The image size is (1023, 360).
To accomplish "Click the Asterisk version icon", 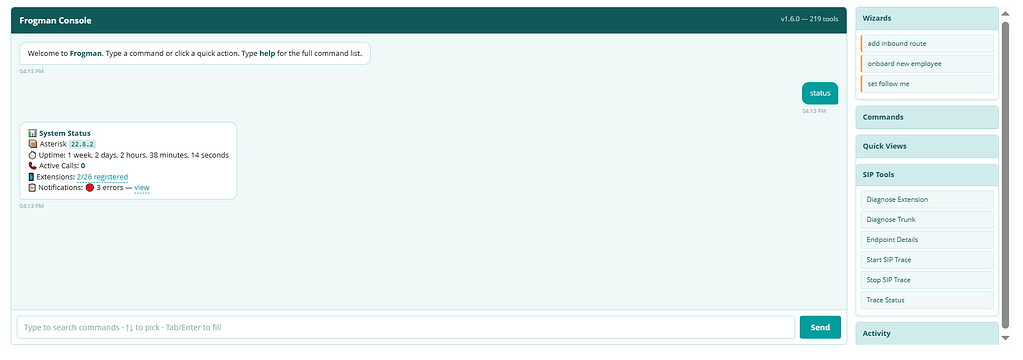I will (x=33, y=144).
